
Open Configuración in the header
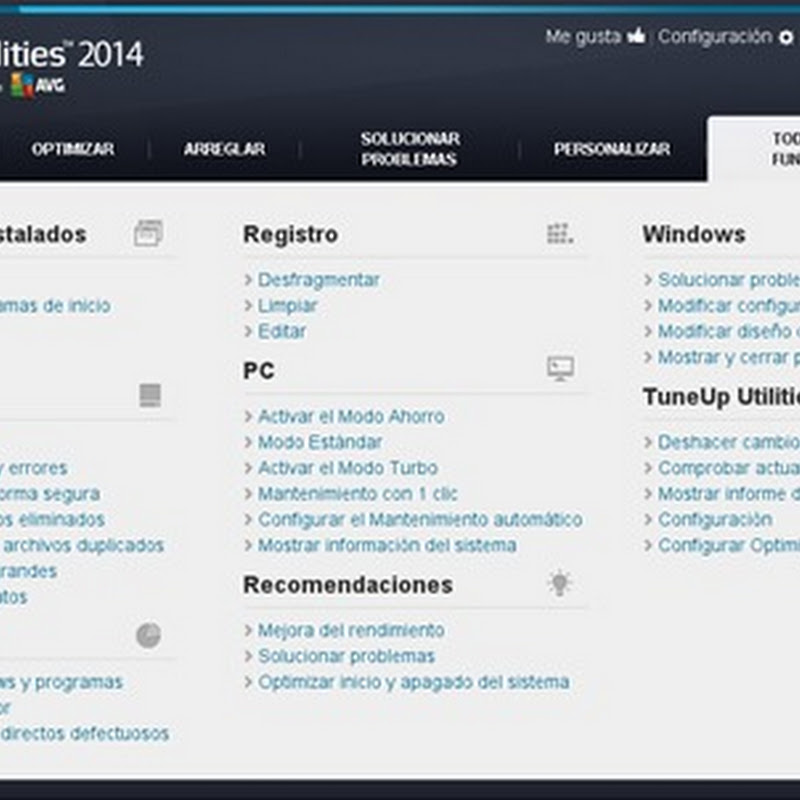point(715,37)
